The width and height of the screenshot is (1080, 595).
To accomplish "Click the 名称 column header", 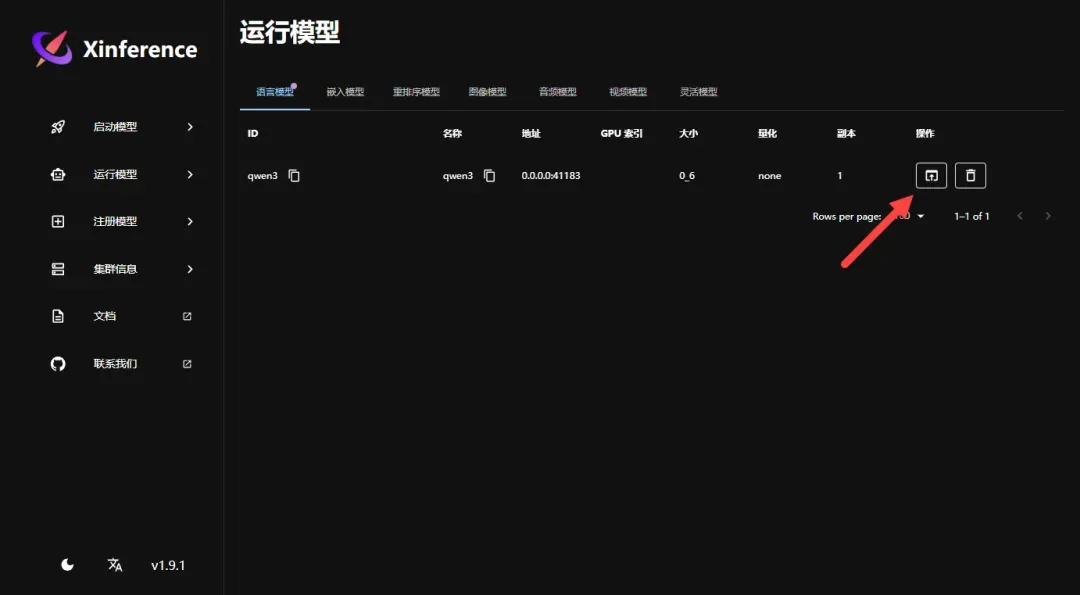I will [x=452, y=134].
